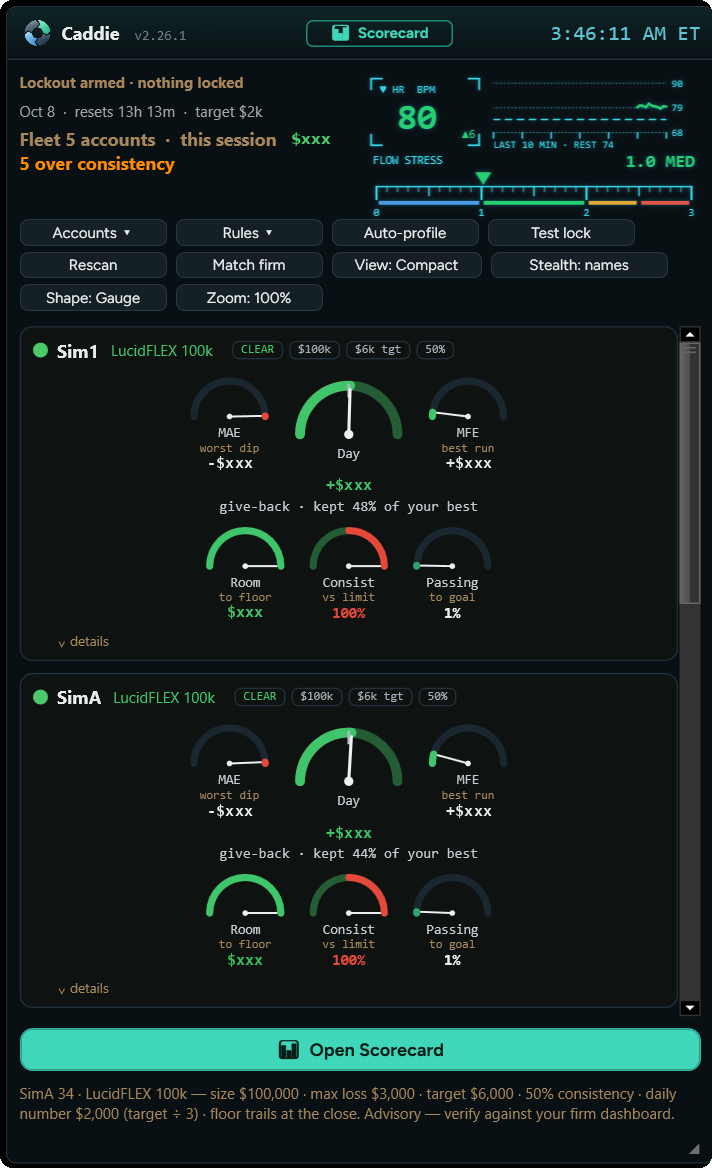The image size is (712, 1168).
Task: Click the 80 BPM readout
Action: click(x=417, y=118)
